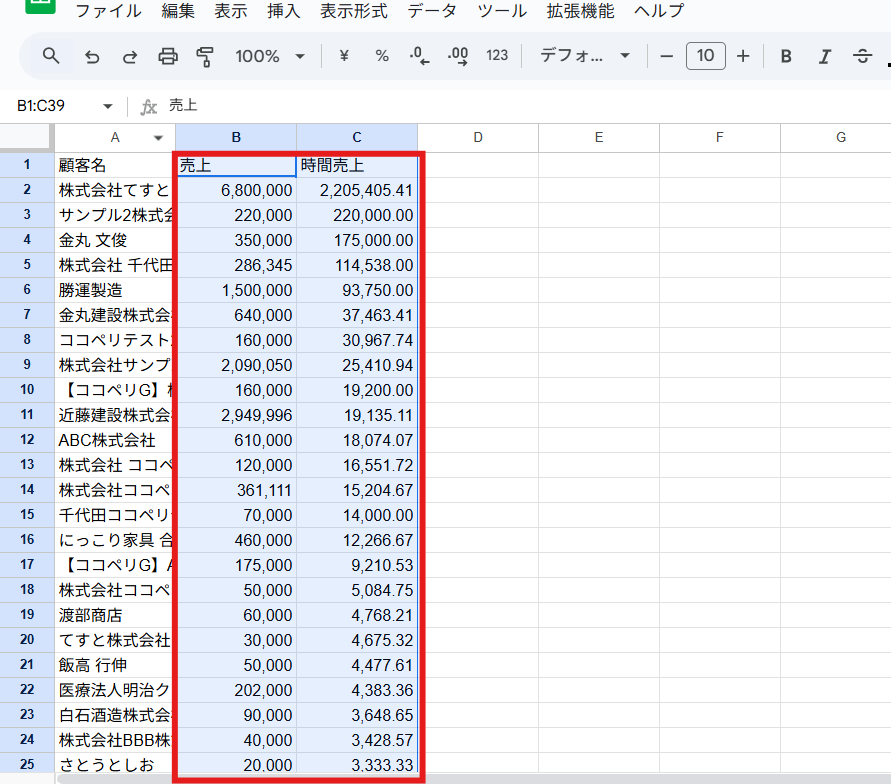Image resolution: width=891 pixels, height=784 pixels.
Task: Click the search magnifier icon in toolbar
Action: [51, 56]
